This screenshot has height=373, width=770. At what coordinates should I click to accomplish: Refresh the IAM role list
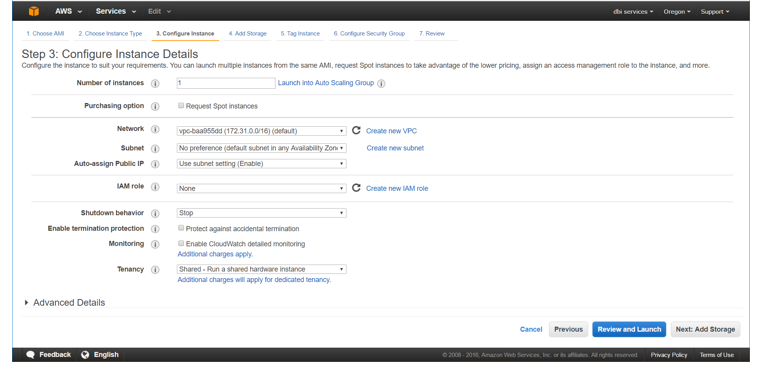click(356, 188)
